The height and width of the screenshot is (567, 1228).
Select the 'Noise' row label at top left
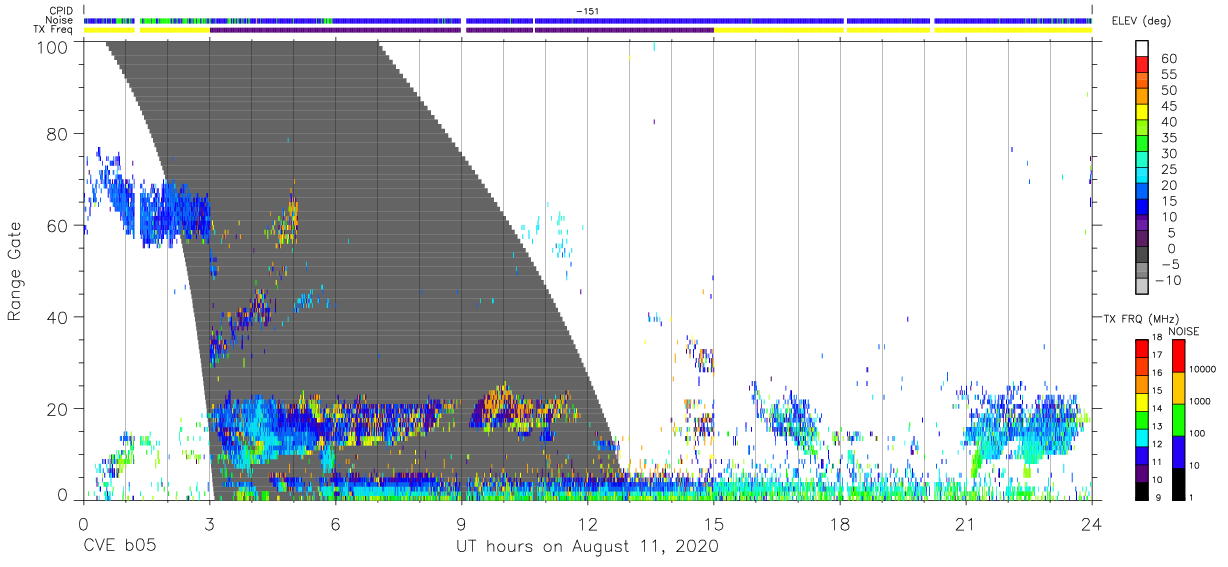tap(61, 20)
